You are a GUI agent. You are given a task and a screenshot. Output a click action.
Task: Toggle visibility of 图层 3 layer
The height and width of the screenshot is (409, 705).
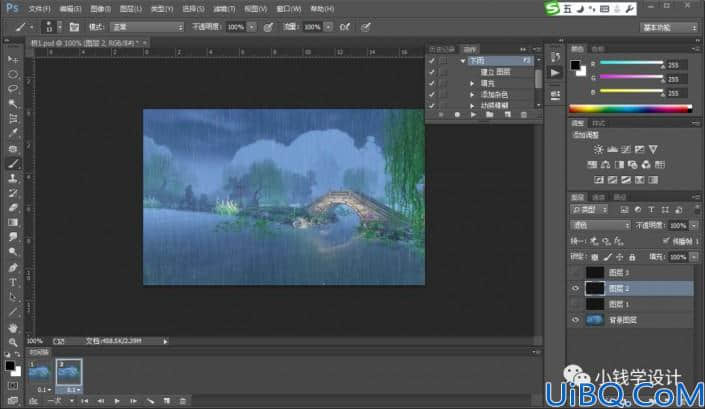click(x=576, y=272)
